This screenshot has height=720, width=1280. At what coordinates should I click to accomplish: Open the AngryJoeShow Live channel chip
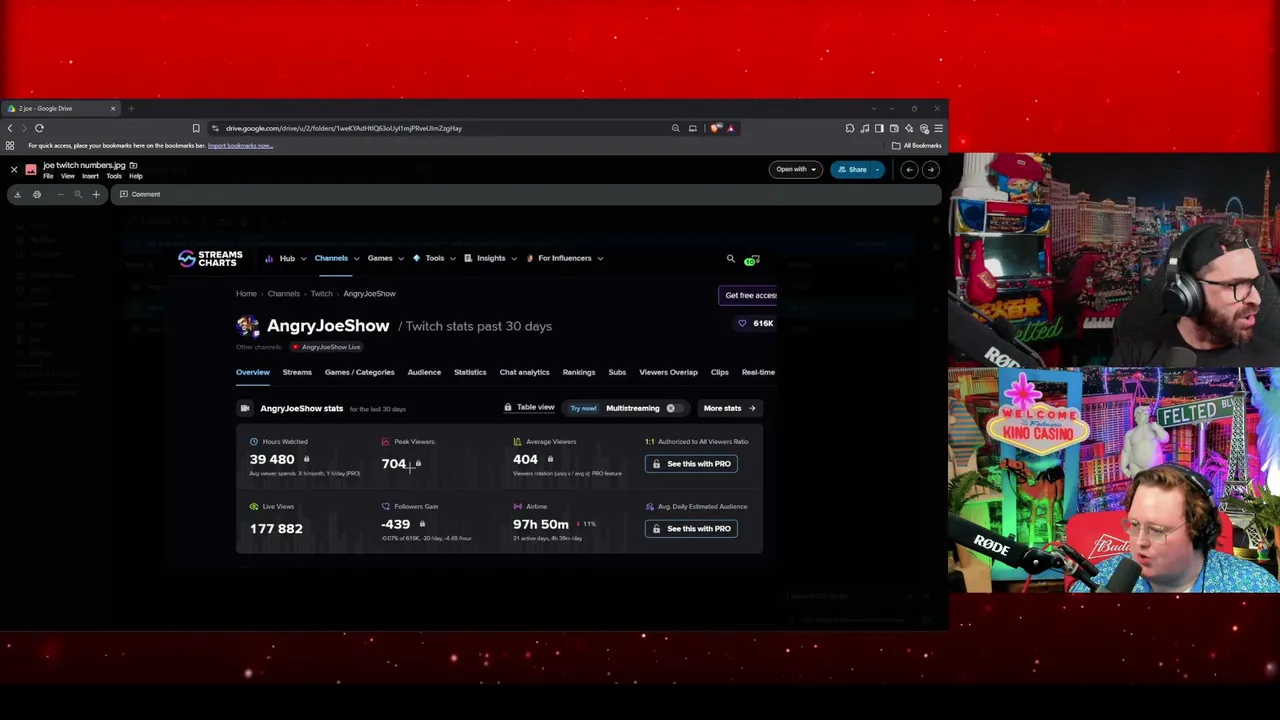pyautogui.click(x=326, y=347)
